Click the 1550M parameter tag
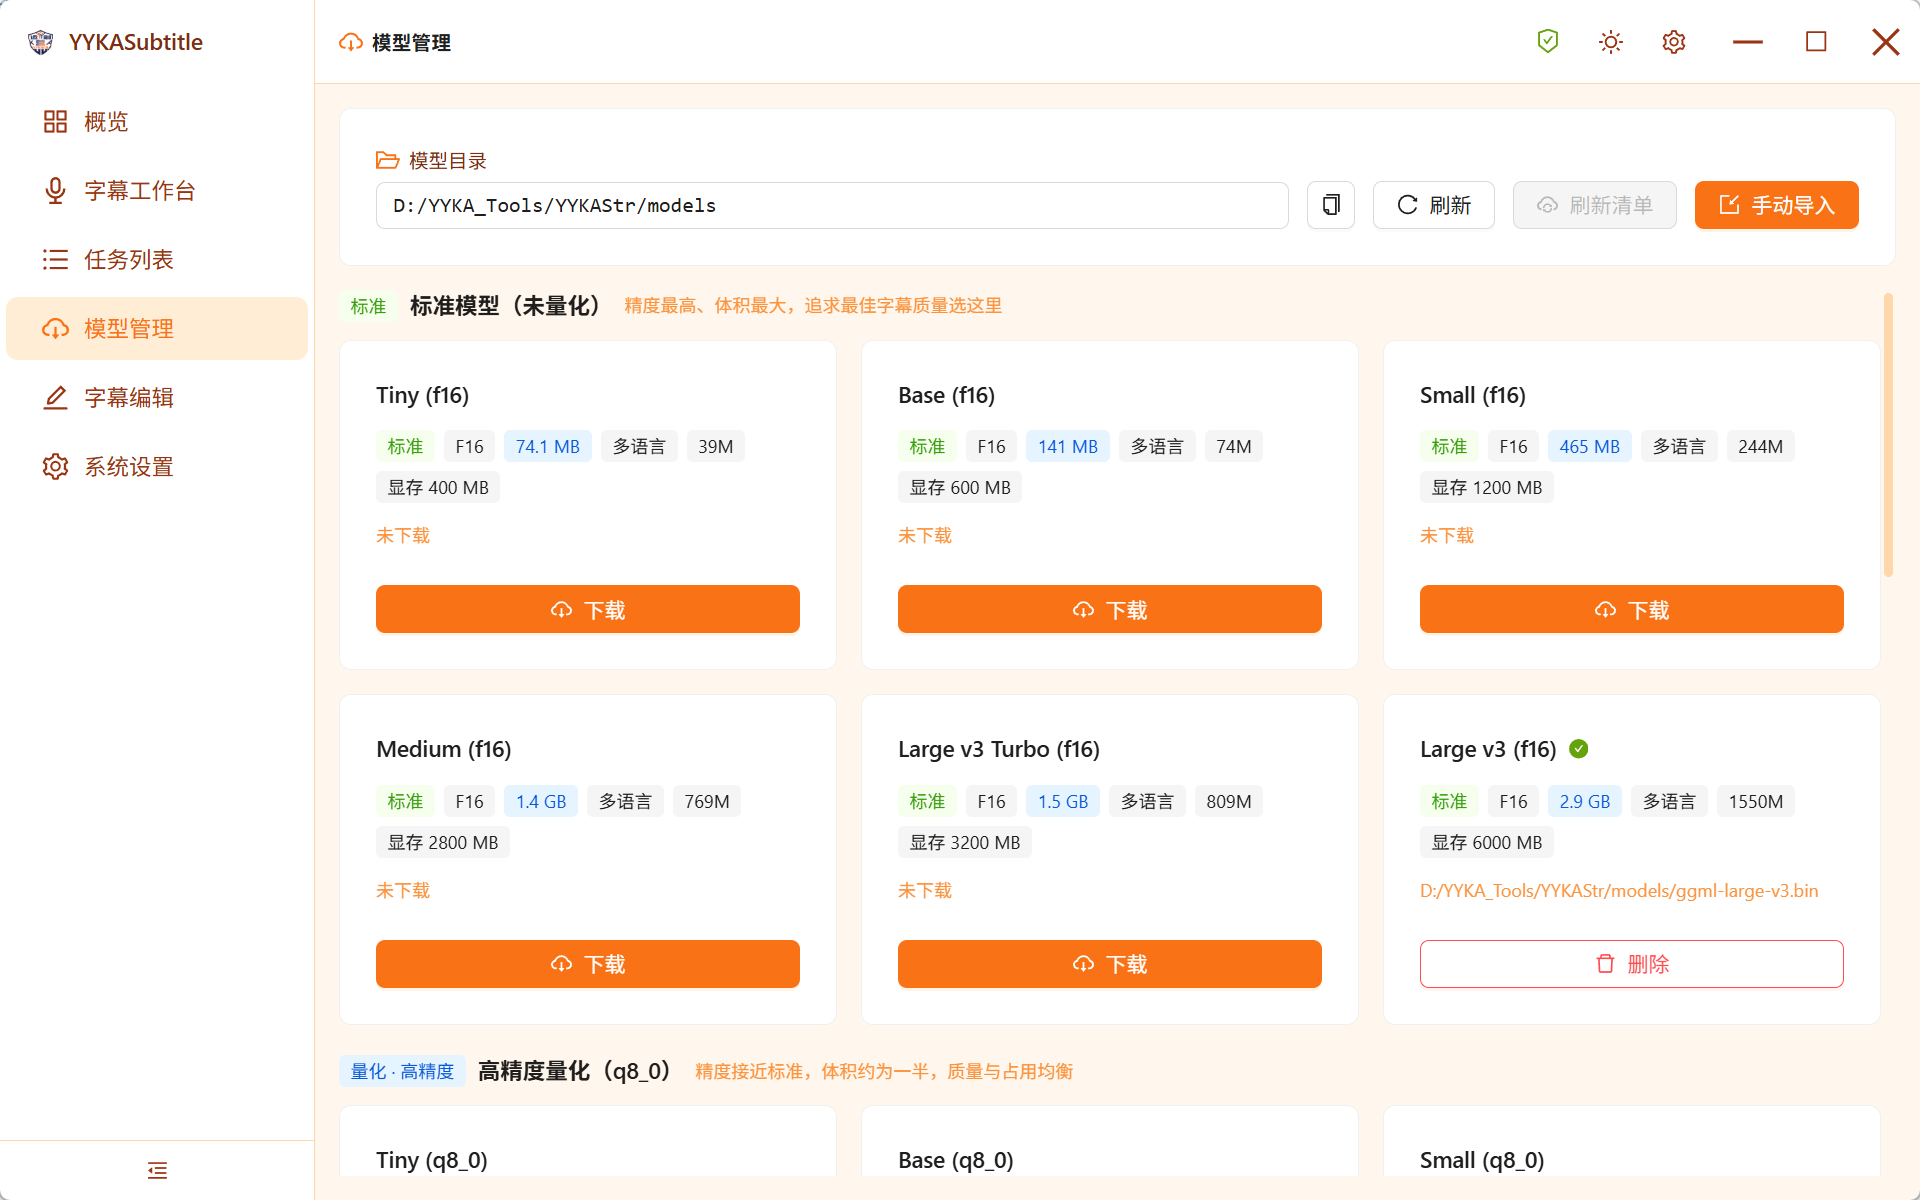1920x1200 pixels. coord(1756,801)
